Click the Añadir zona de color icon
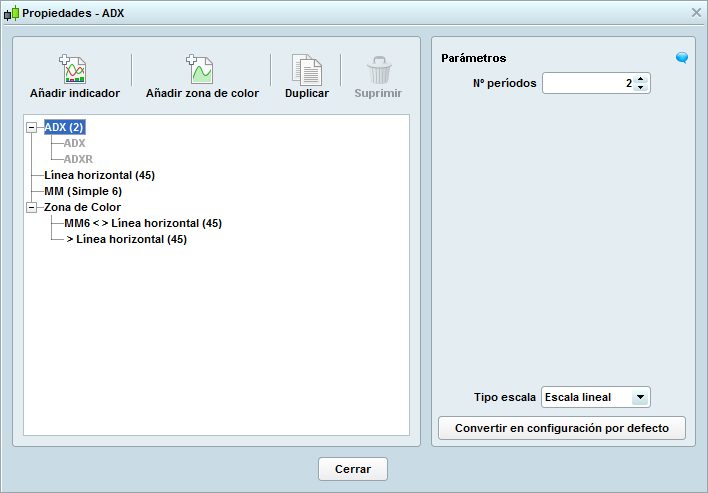This screenshot has width=708, height=493. [x=201, y=70]
